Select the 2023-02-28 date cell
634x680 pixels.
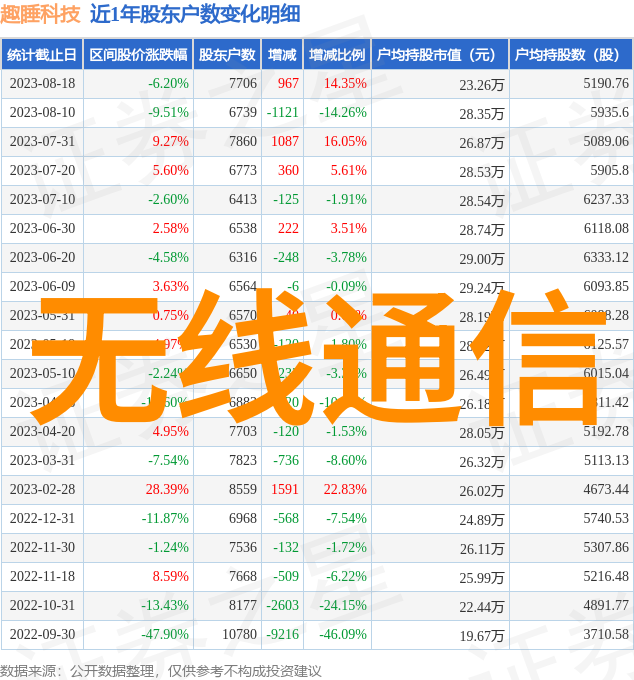point(42,490)
